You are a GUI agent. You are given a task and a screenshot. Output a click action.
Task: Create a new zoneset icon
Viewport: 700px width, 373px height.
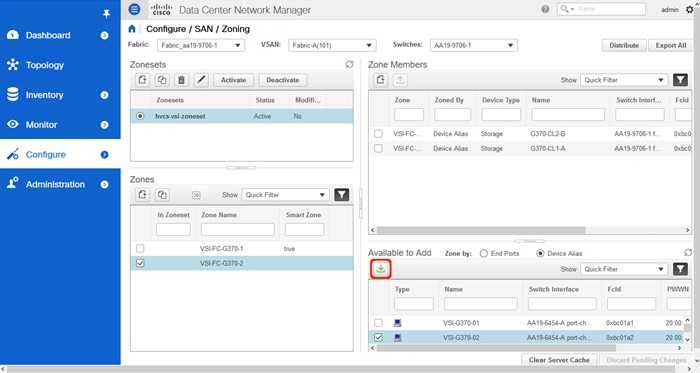tap(142, 80)
